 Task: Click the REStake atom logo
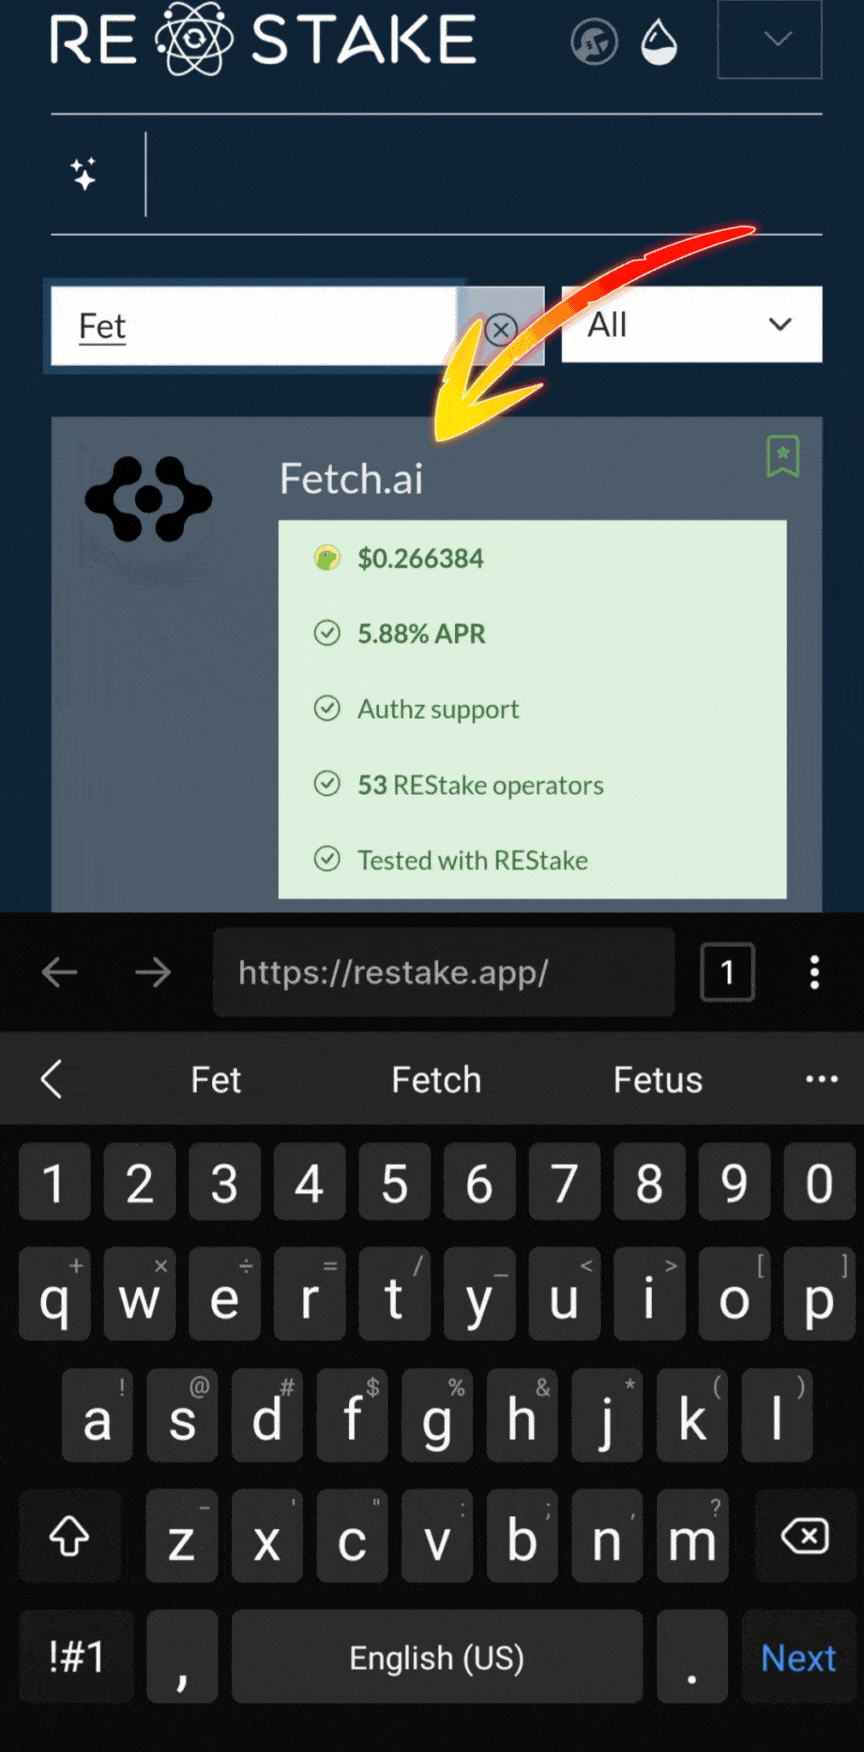194,39
